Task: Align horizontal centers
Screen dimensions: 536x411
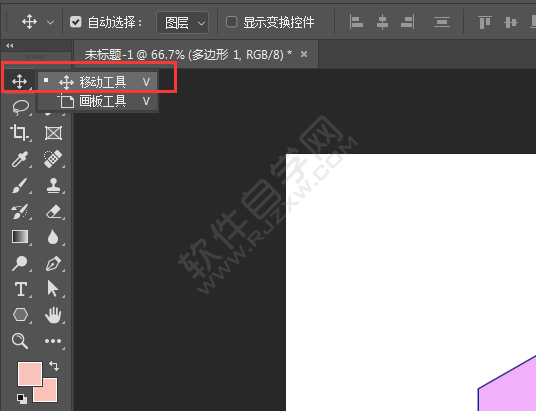Action: (382, 22)
